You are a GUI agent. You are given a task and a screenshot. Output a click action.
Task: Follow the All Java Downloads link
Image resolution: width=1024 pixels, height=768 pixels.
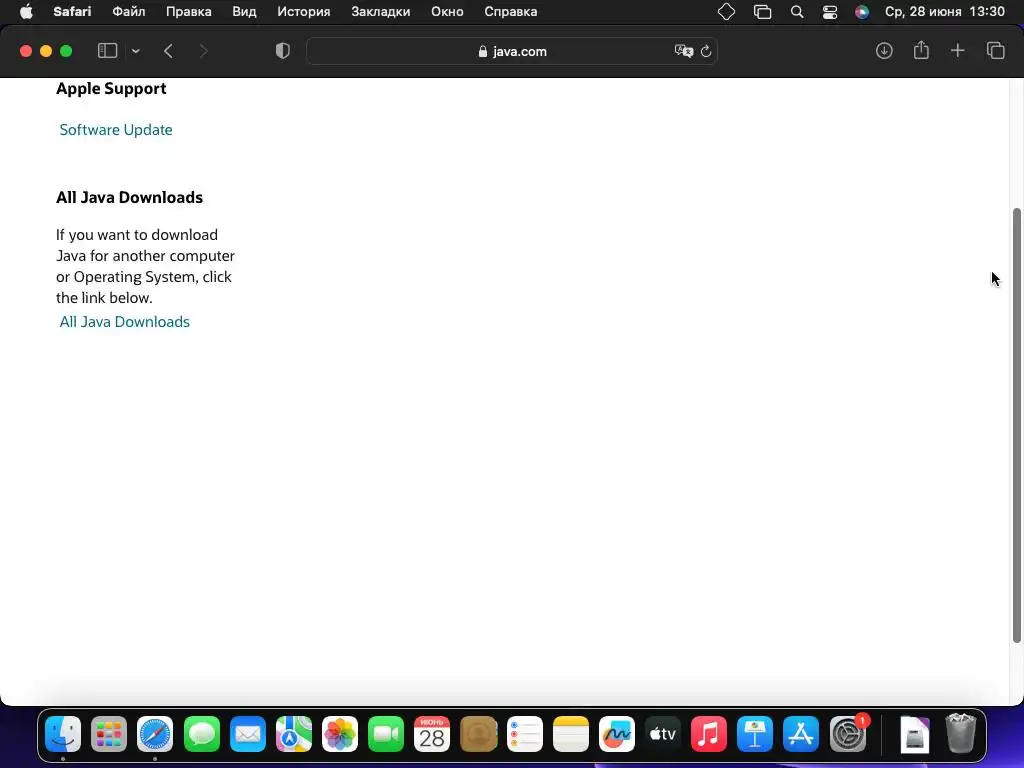125,321
